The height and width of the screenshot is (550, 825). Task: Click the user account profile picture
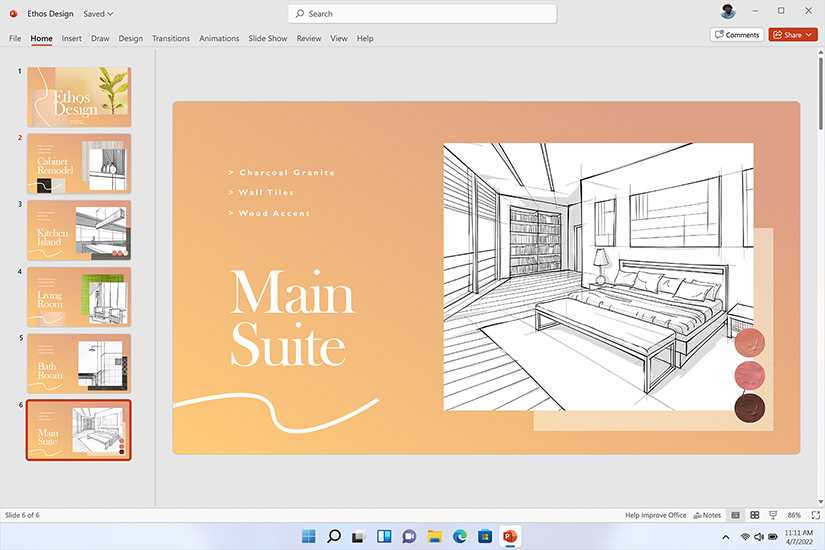pos(728,12)
